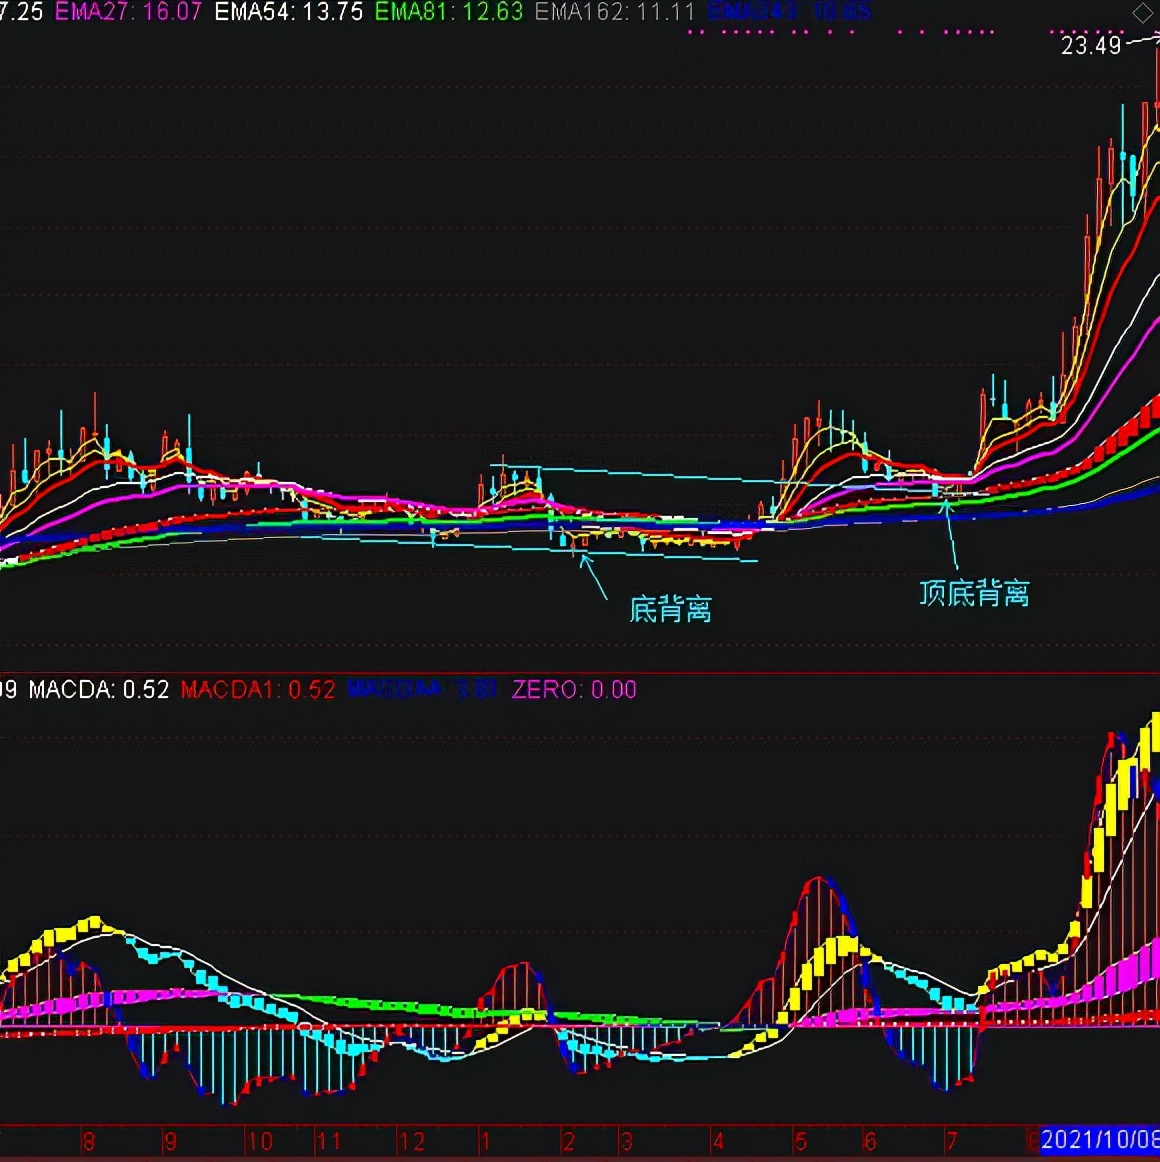The width and height of the screenshot is (1160, 1162).
Task: Select the 顶底背离 text annotation
Action: [974, 593]
